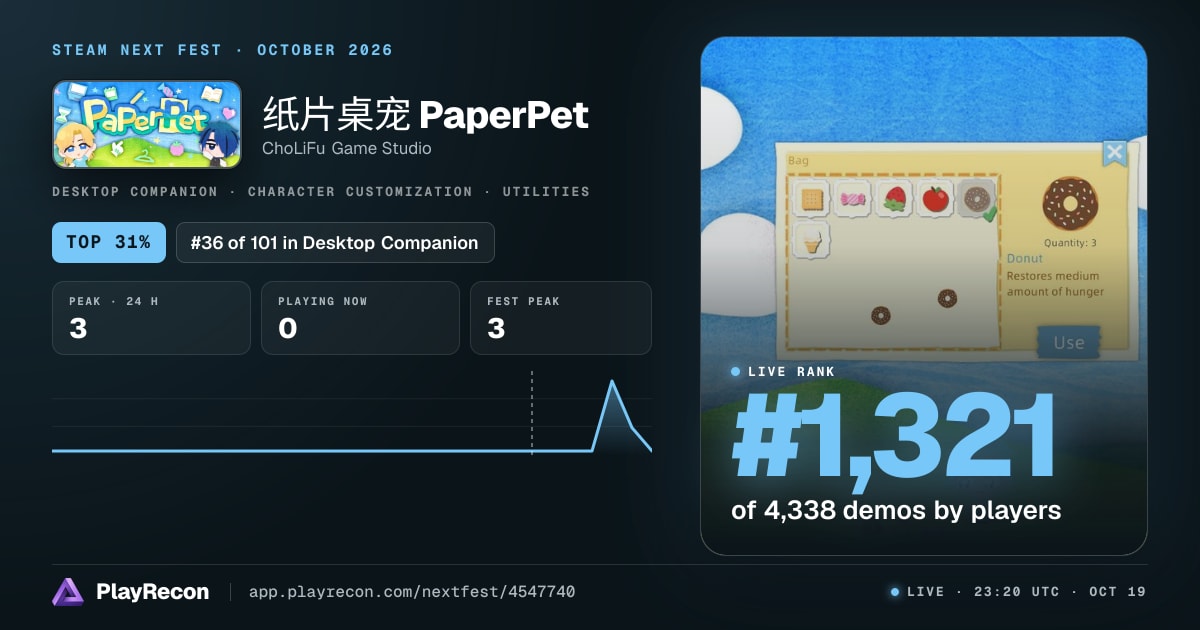Select the tomato item in the bag
The image size is (1200, 630).
coord(935,199)
